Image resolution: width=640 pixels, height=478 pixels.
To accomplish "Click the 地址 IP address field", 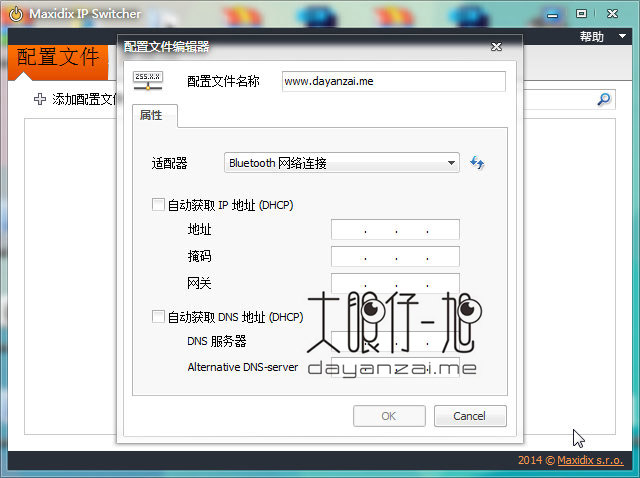I will pyautogui.click(x=395, y=229).
